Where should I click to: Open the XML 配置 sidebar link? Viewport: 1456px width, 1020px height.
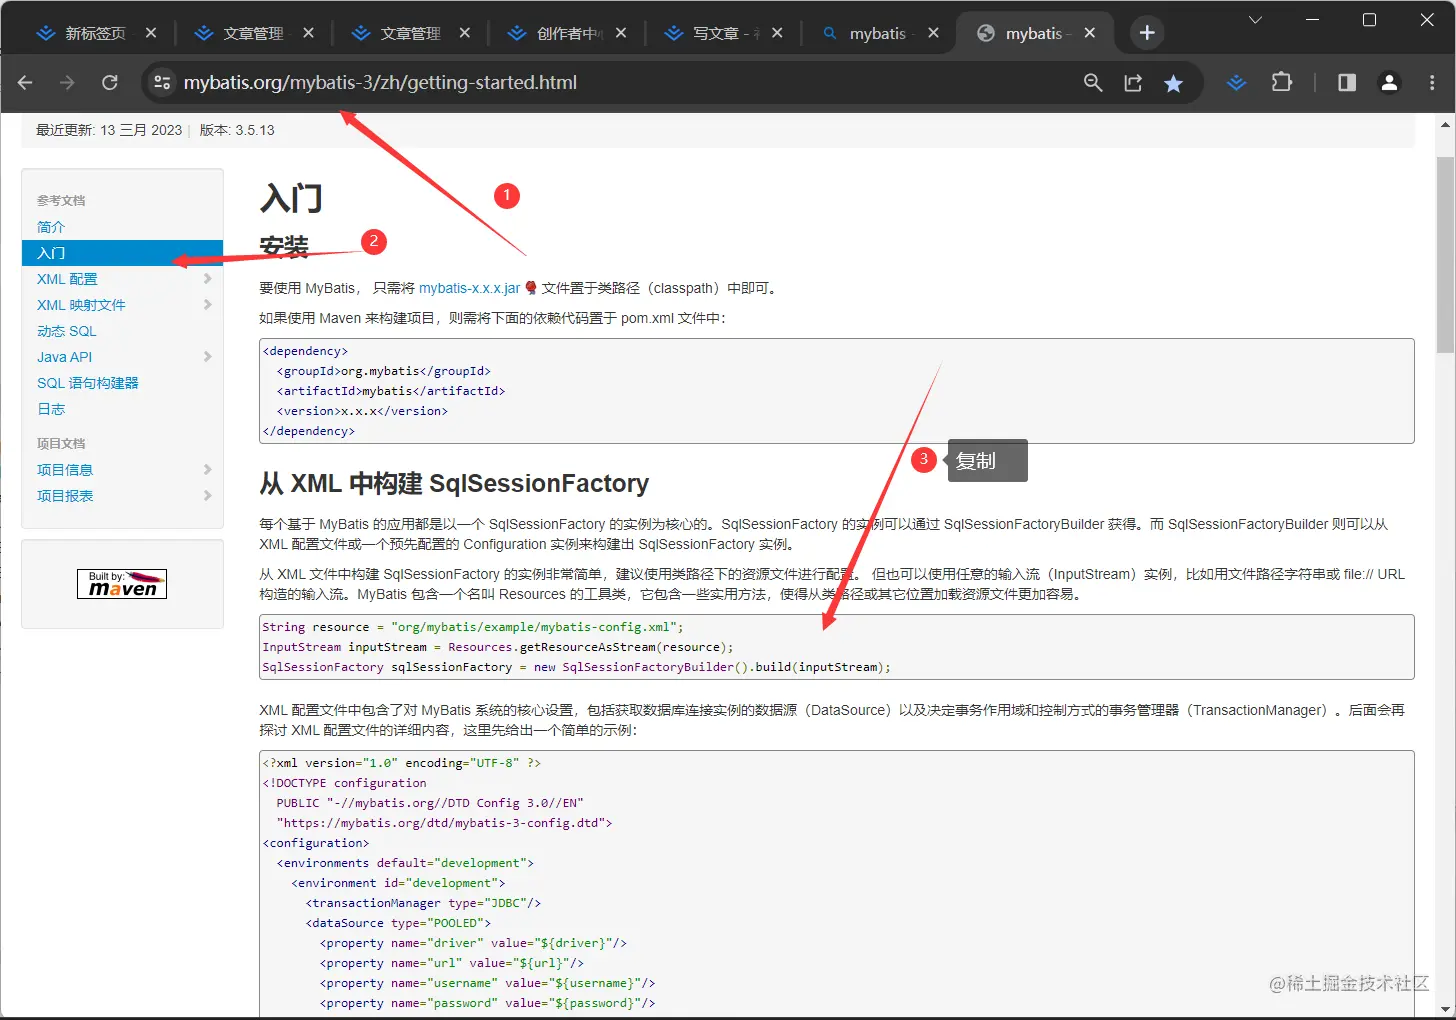(x=67, y=279)
